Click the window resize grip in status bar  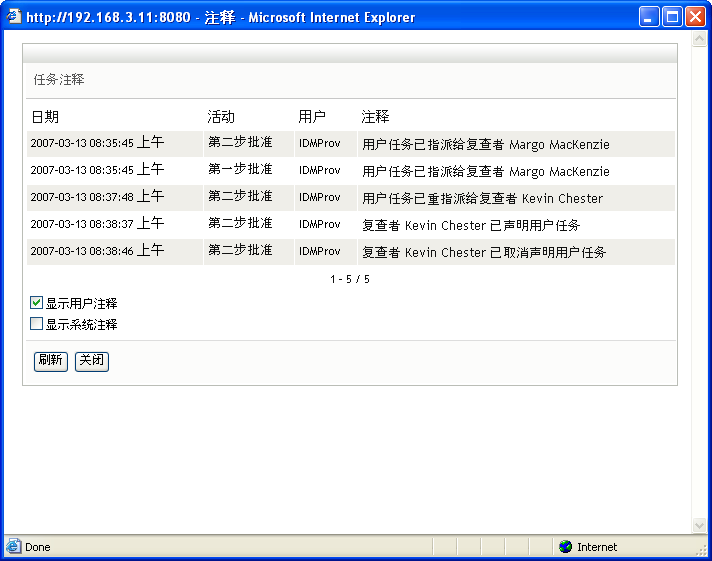(x=702, y=549)
